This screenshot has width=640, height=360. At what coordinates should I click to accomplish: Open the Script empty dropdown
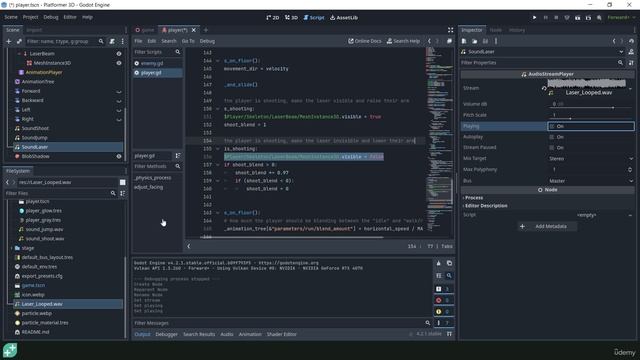pos(631,215)
